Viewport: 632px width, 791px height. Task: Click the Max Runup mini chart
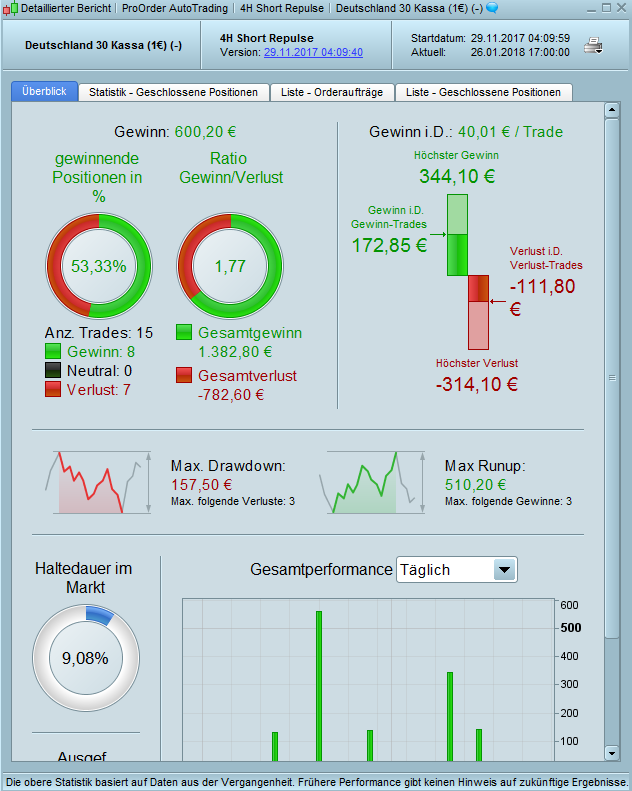372,483
